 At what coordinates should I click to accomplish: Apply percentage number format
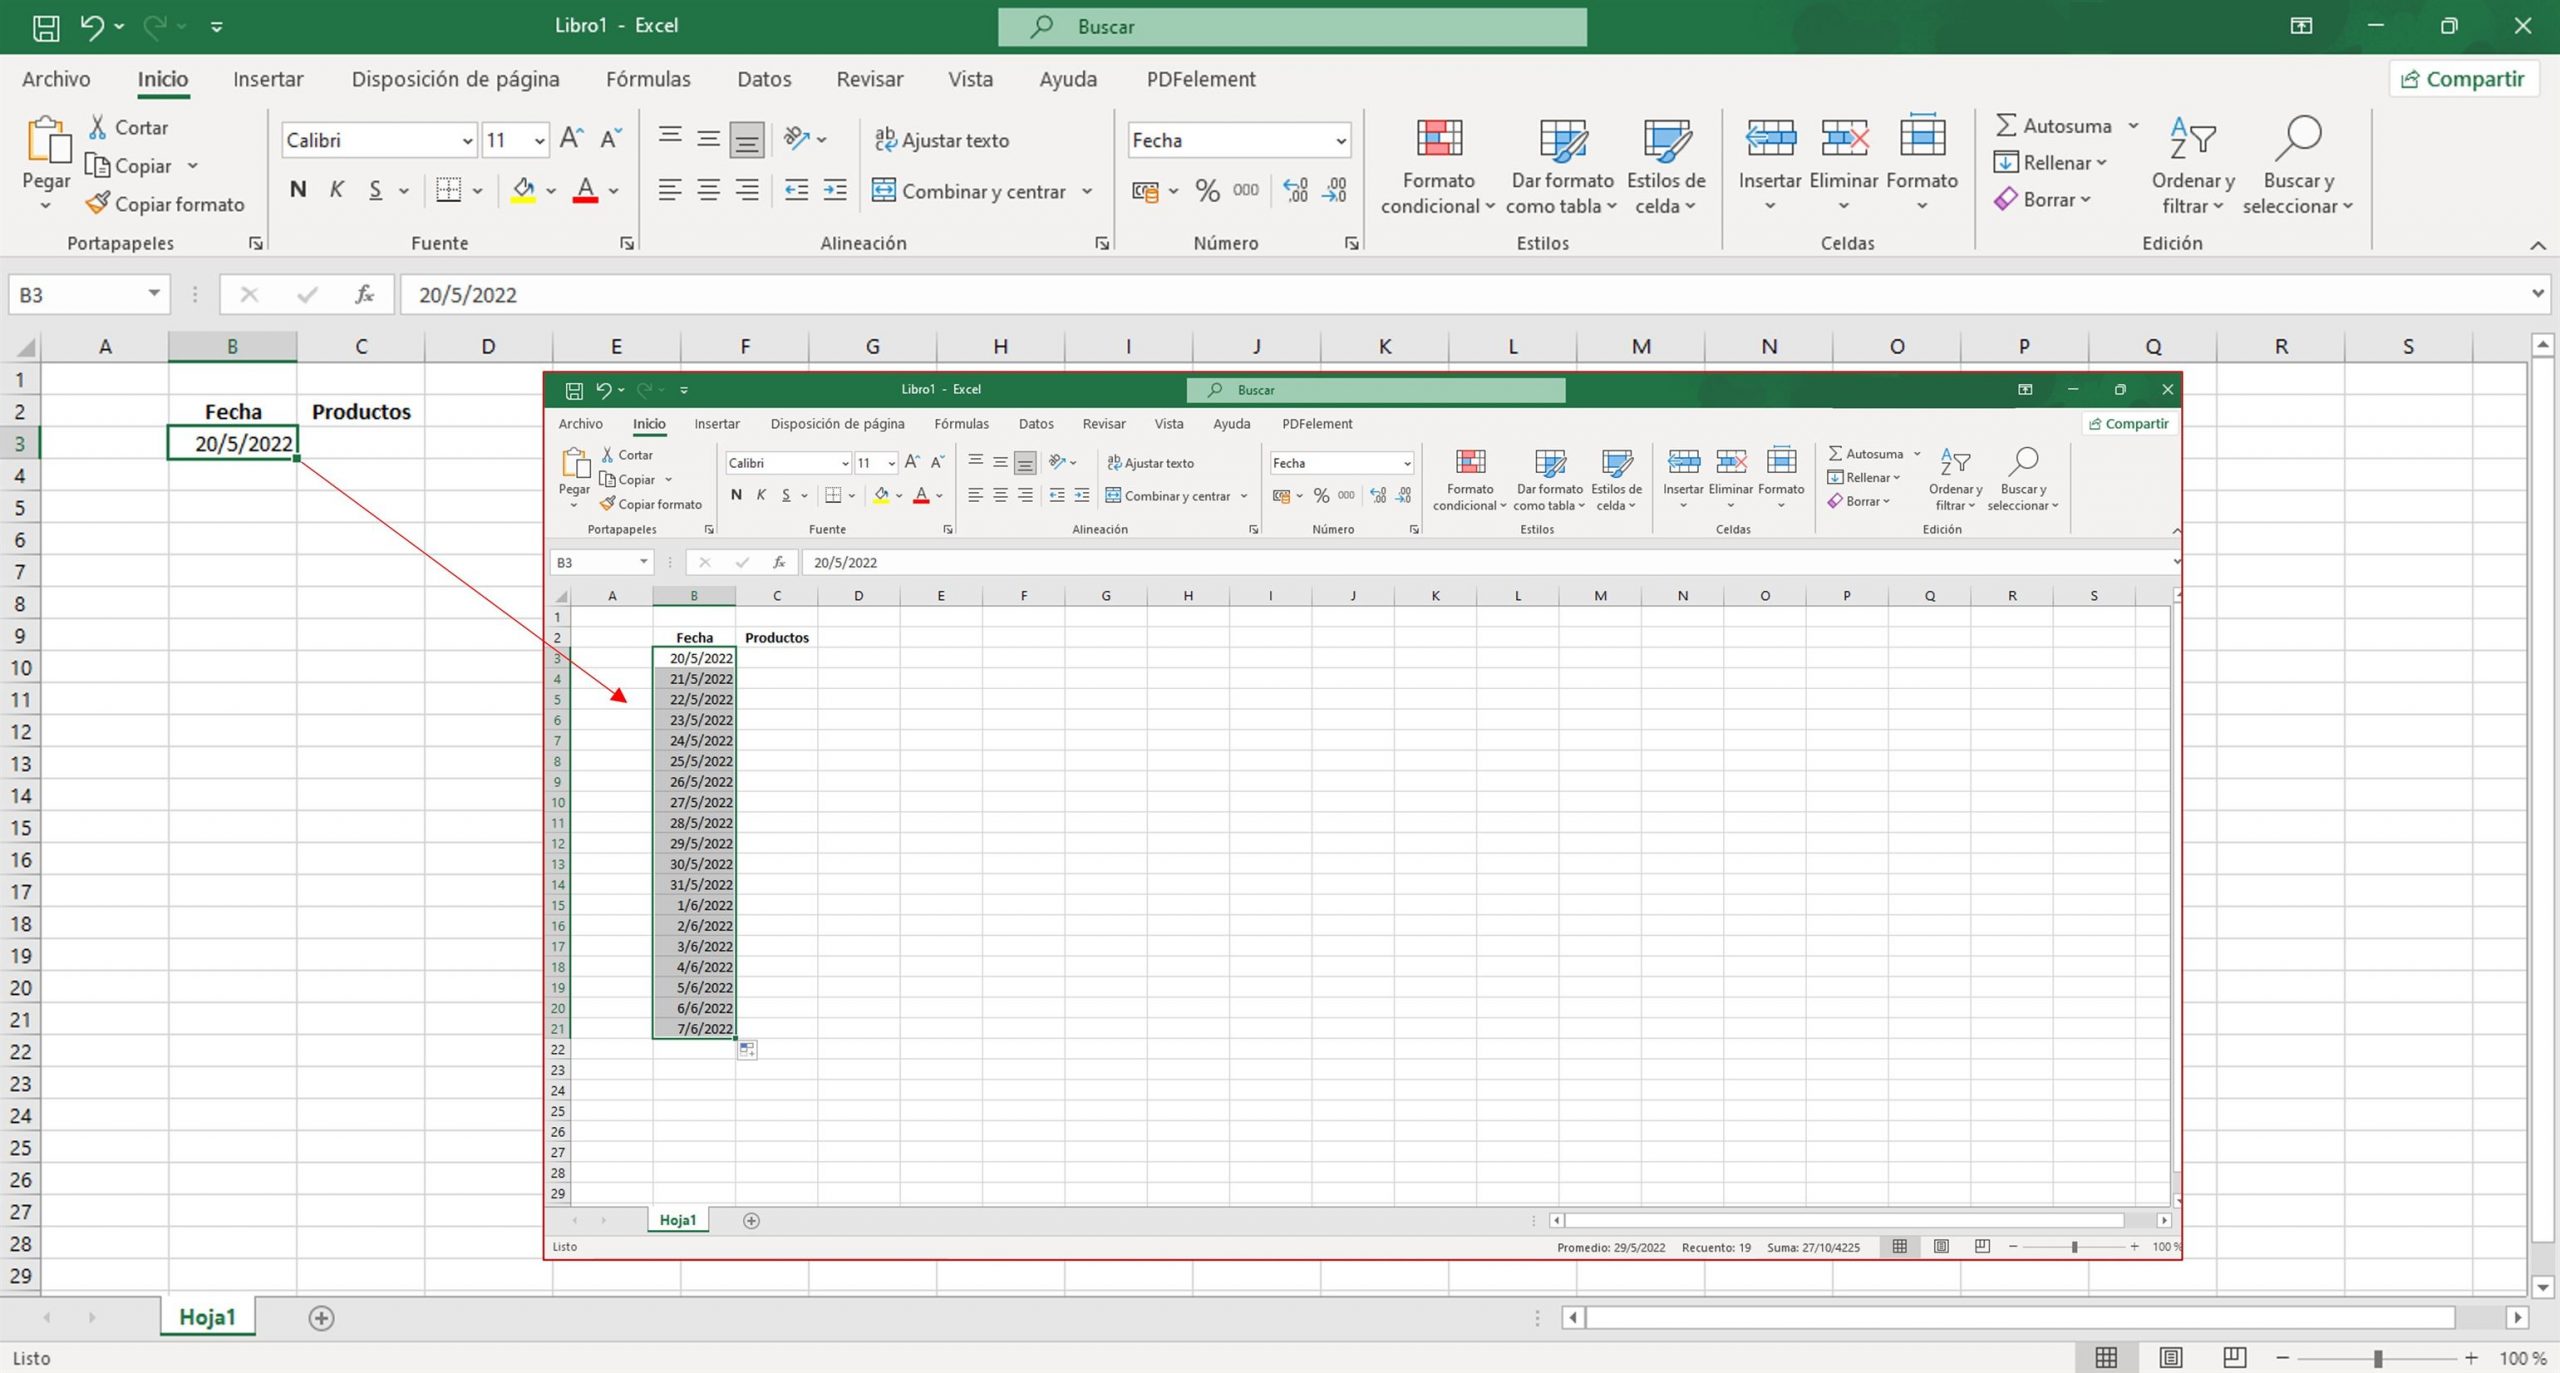(x=1206, y=190)
